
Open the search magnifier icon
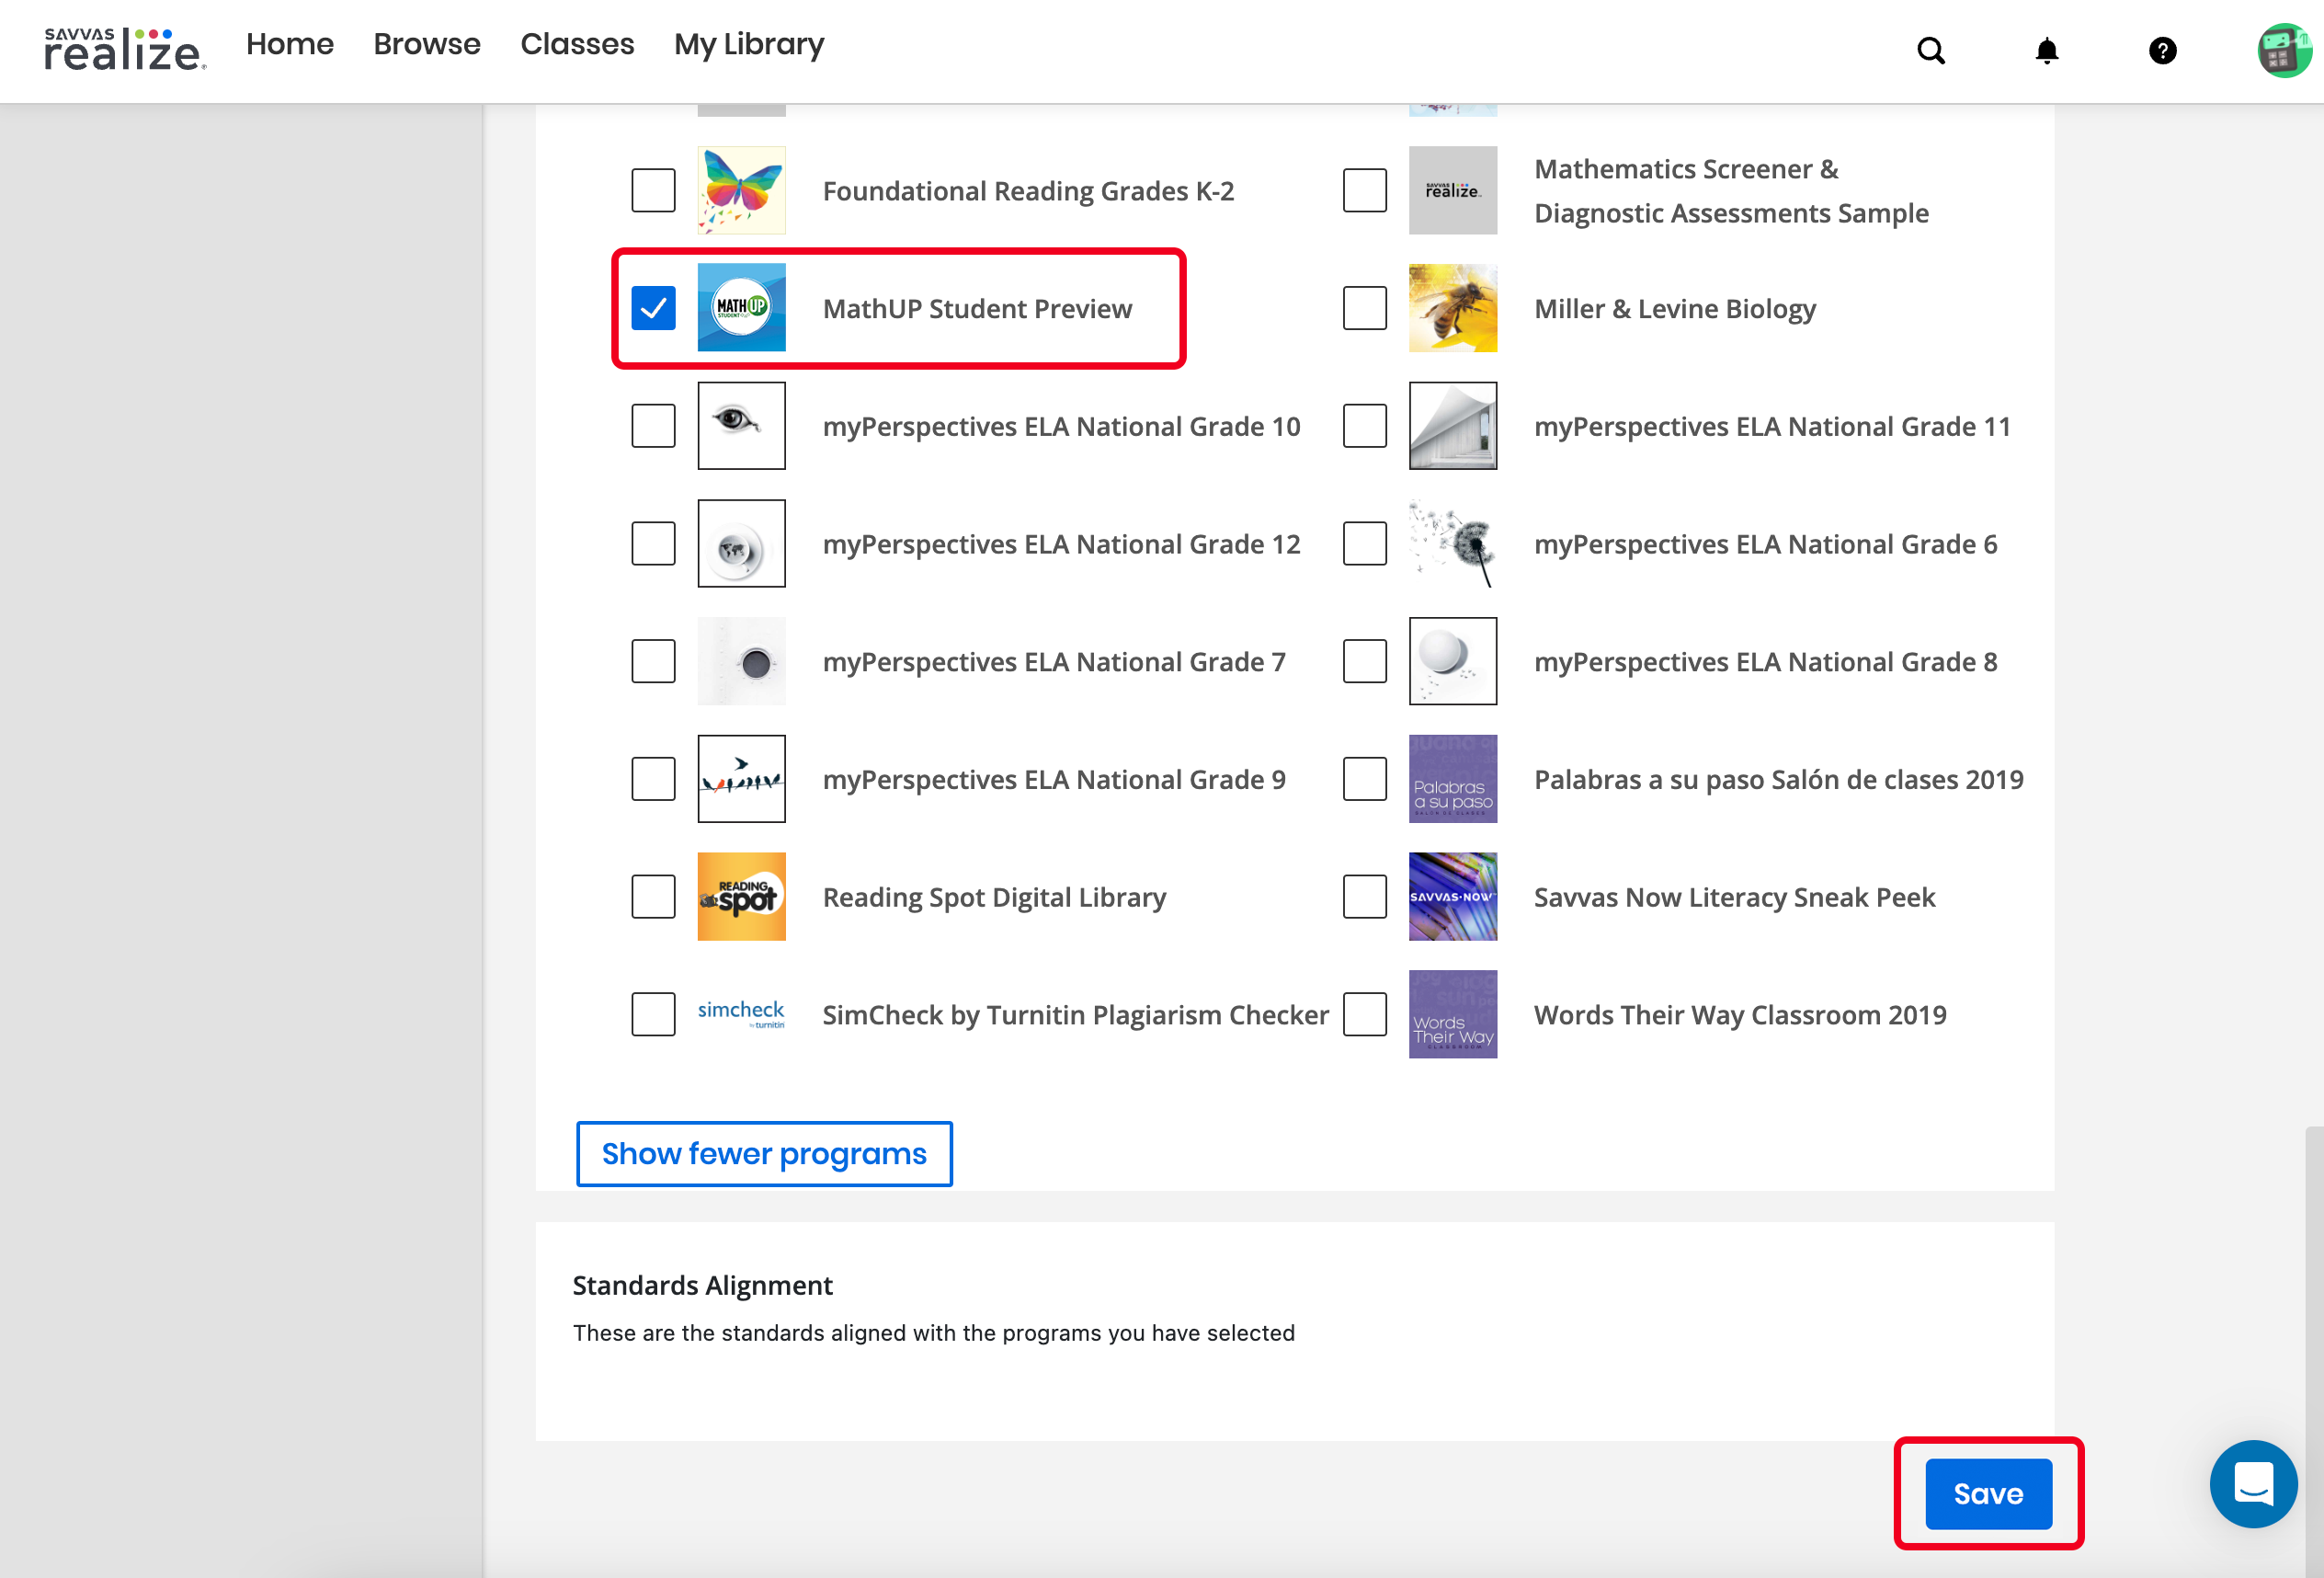pyautogui.click(x=1931, y=50)
